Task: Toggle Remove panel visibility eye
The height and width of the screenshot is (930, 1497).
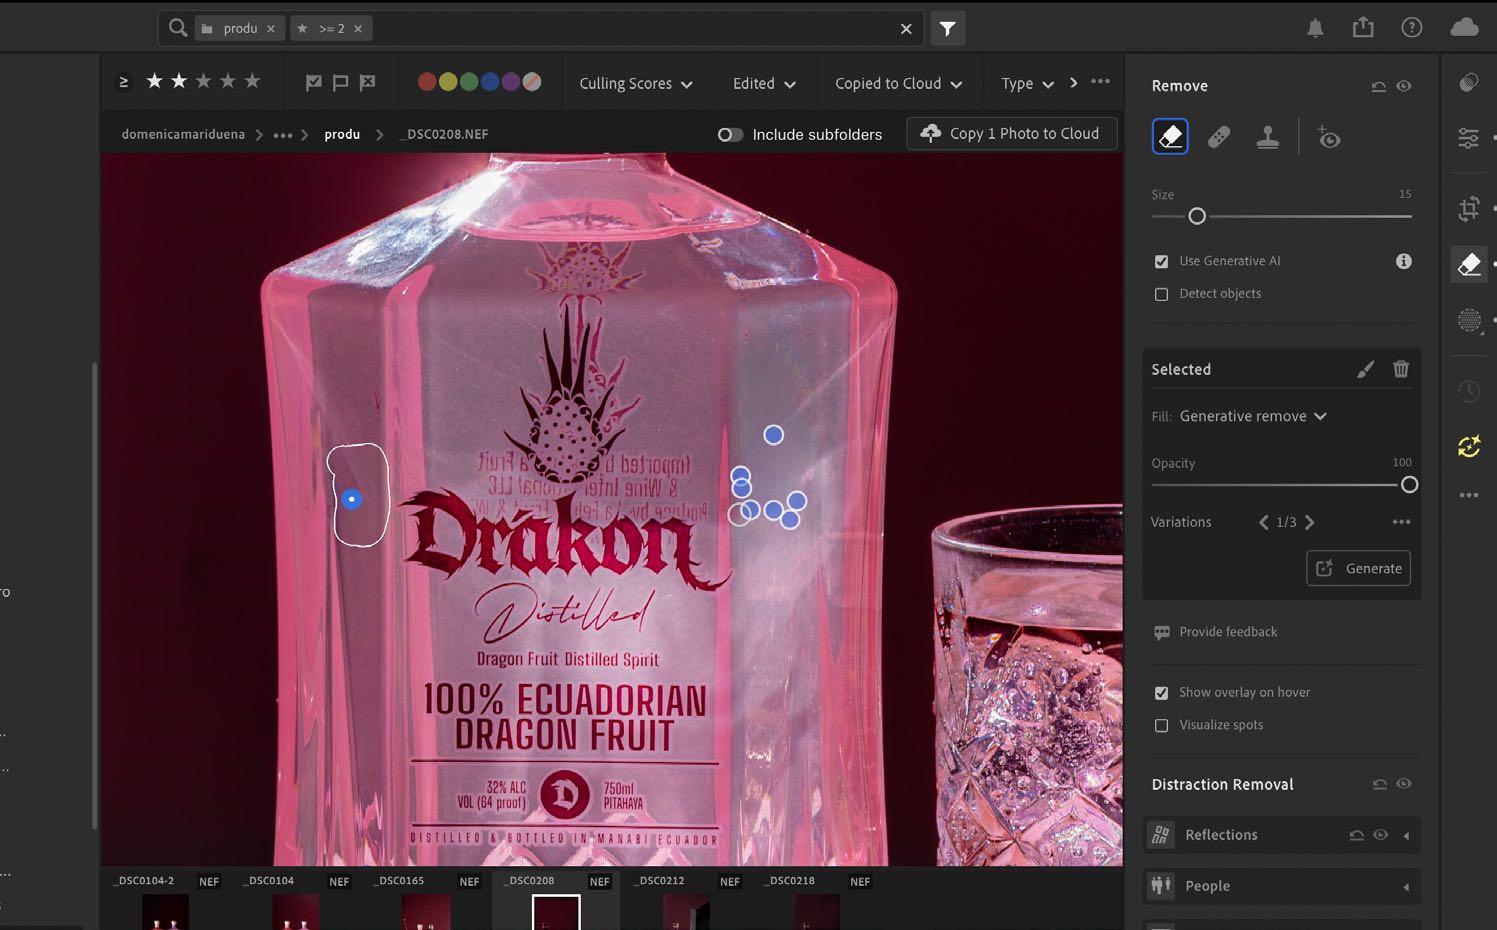Action: (1404, 86)
